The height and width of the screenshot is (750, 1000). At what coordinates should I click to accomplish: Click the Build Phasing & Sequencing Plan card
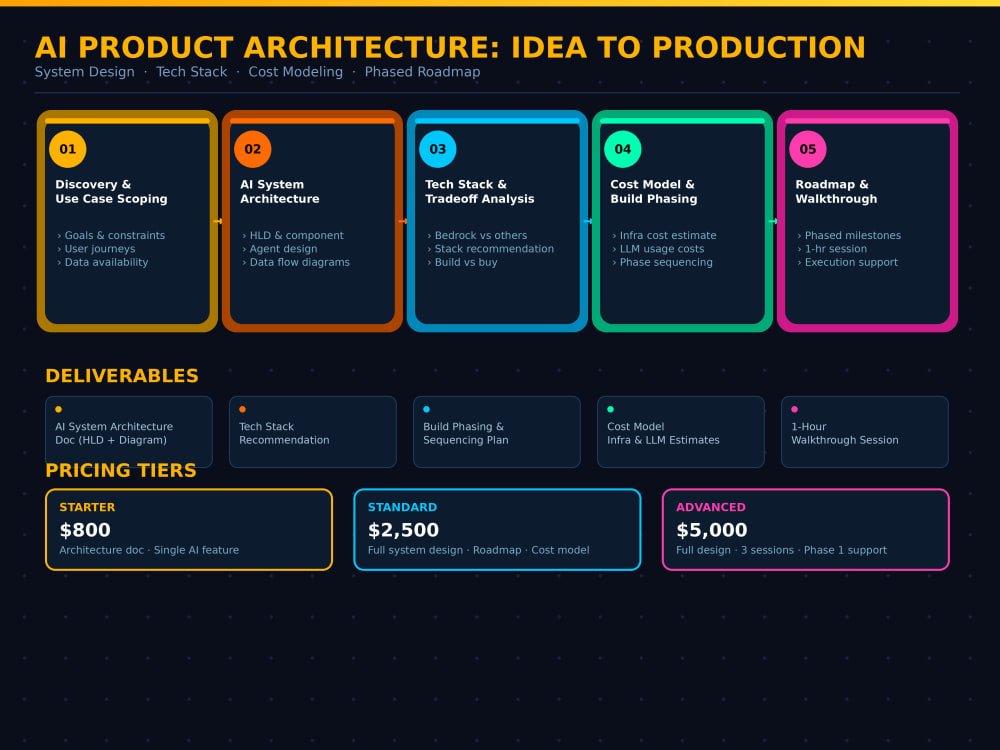pos(497,432)
